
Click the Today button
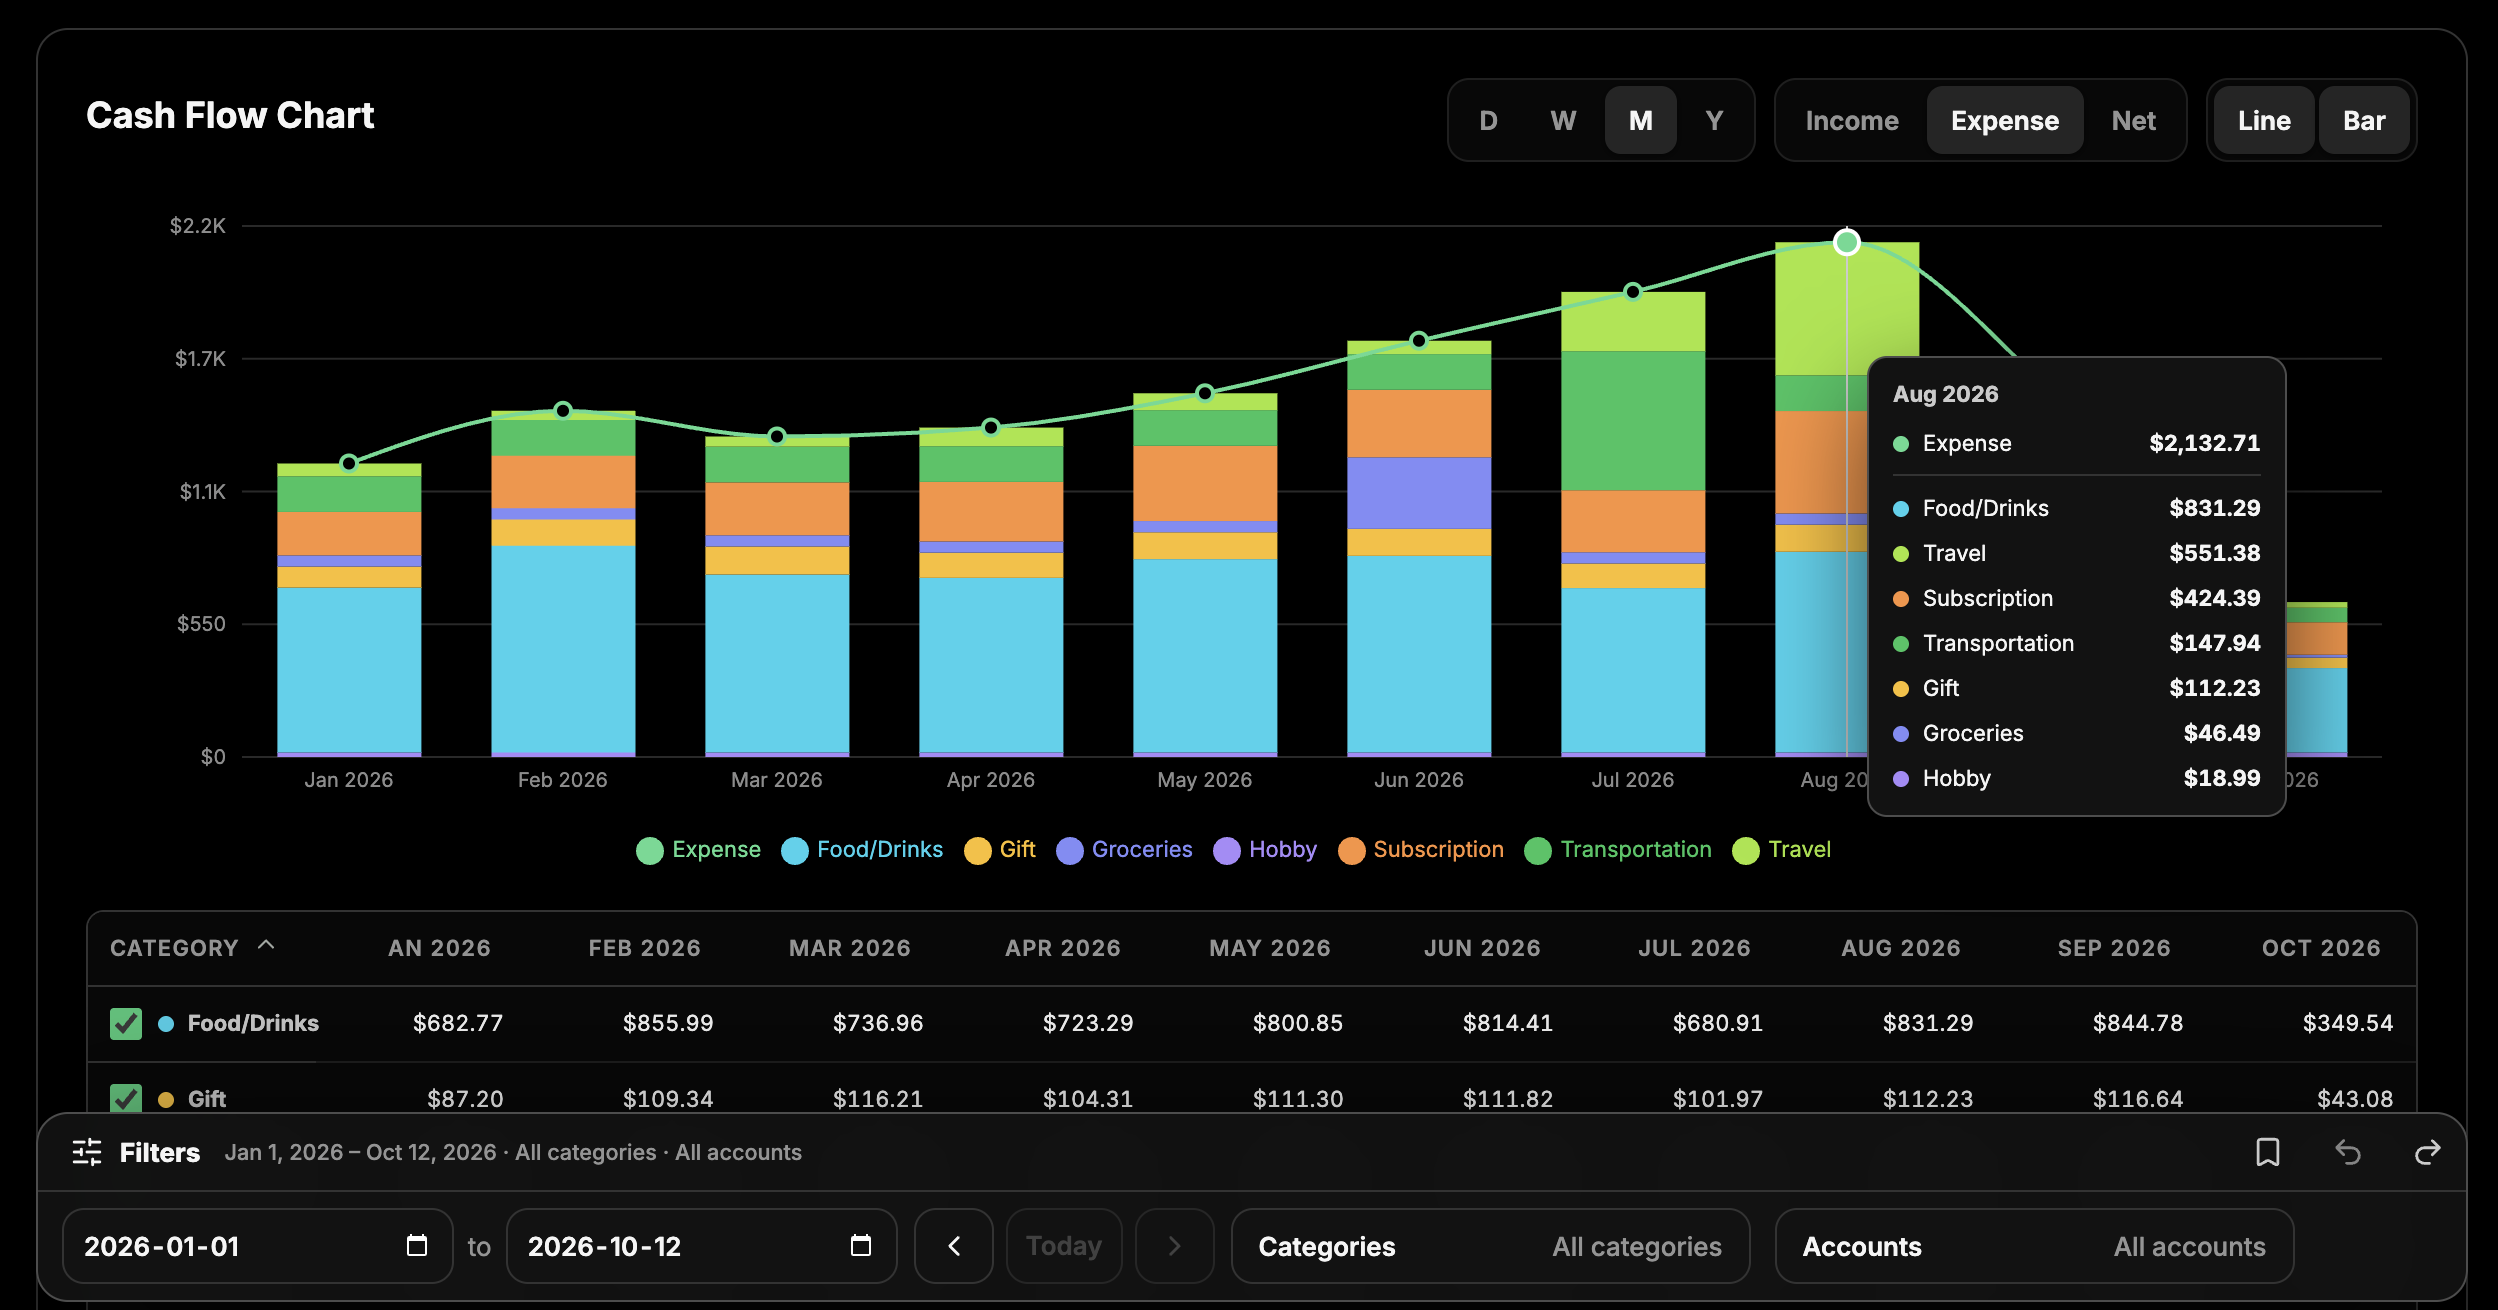pos(1064,1246)
